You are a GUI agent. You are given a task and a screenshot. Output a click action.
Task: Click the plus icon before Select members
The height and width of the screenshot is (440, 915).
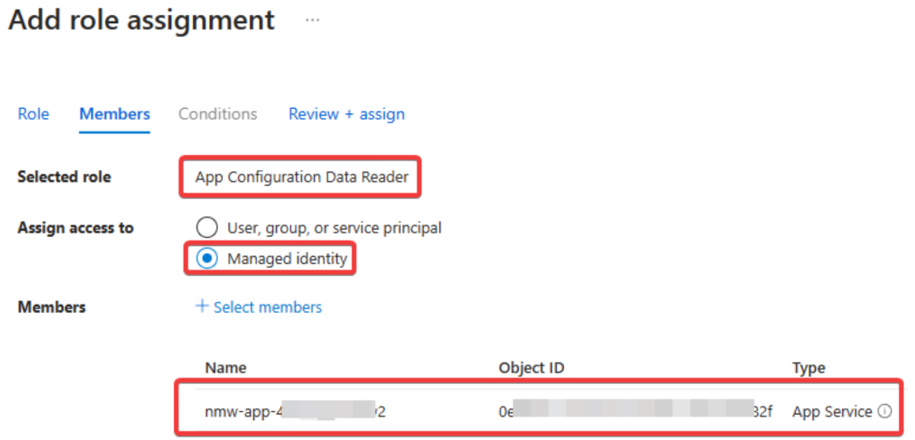[x=202, y=306]
